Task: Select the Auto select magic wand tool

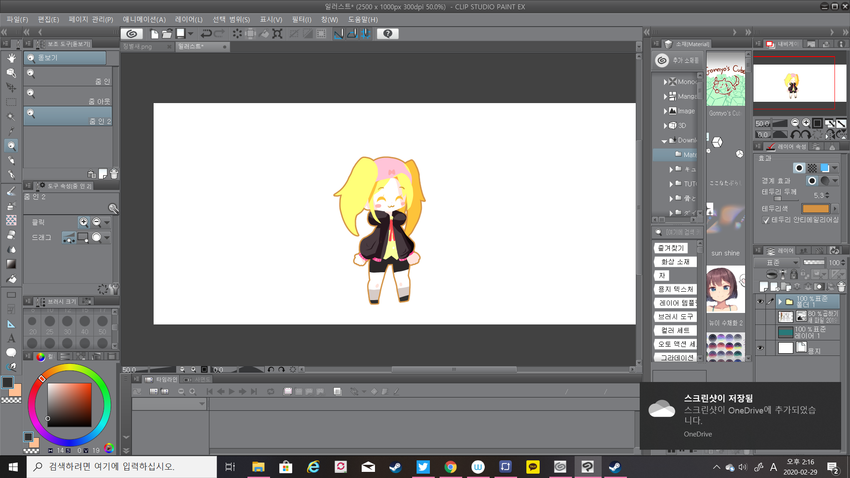Action: click(x=11, y=117)
